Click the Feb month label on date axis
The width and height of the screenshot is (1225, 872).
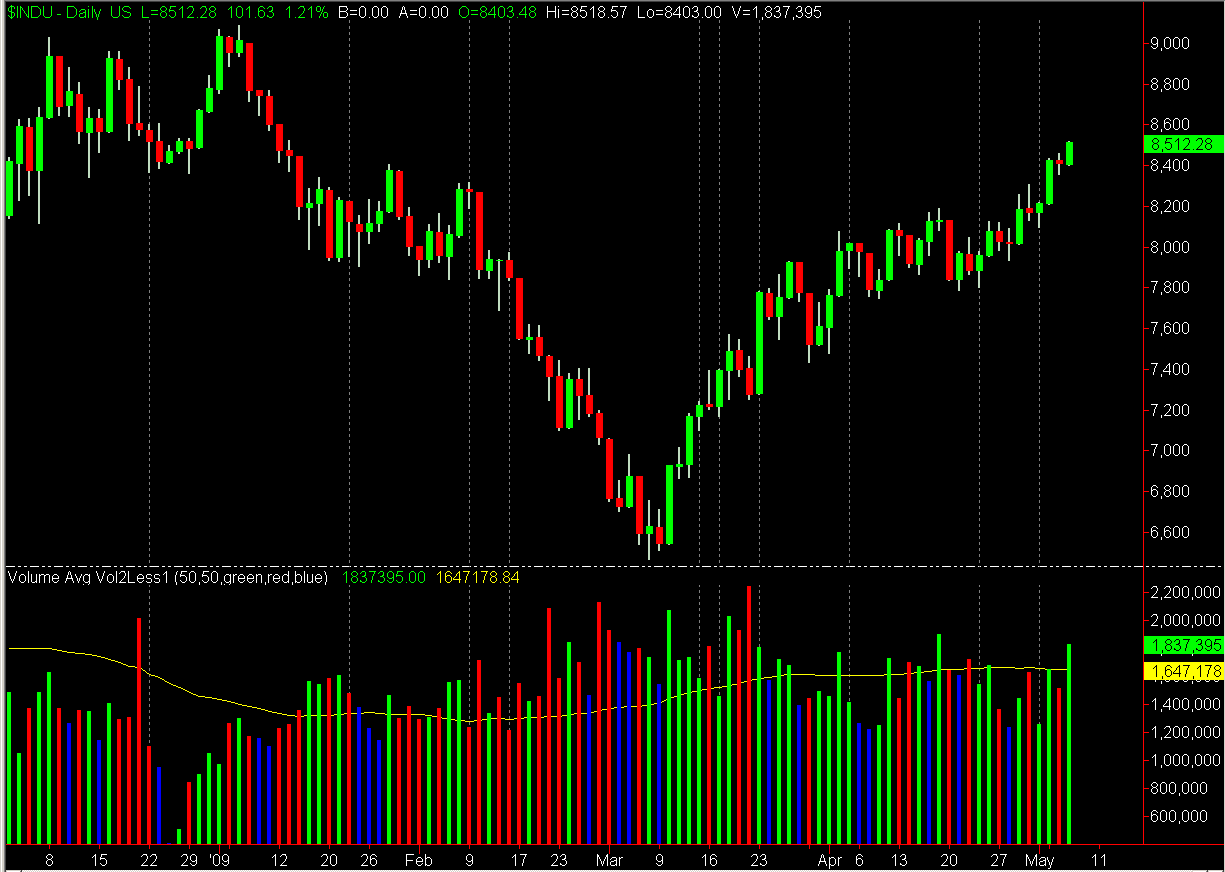(418, 859)
